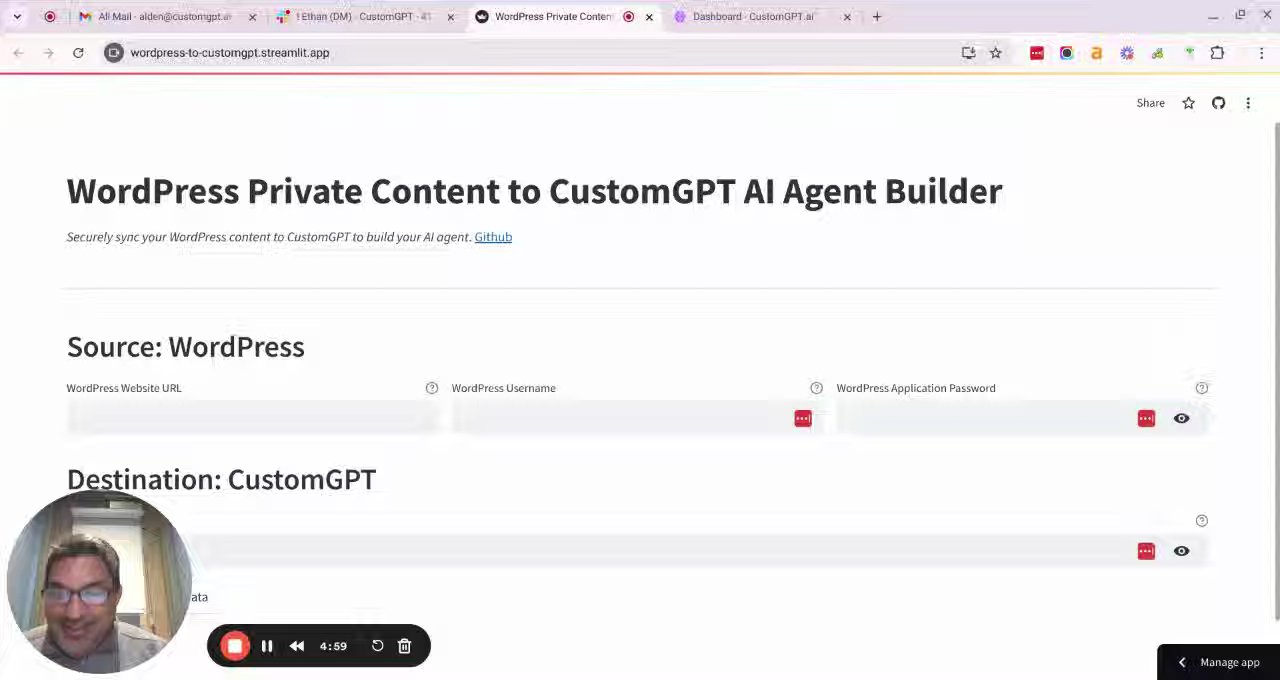The image size is (1280, 680).
Task: Toggle visibility of the CustomGPT destination key
Action: (x=1181, y=551)
